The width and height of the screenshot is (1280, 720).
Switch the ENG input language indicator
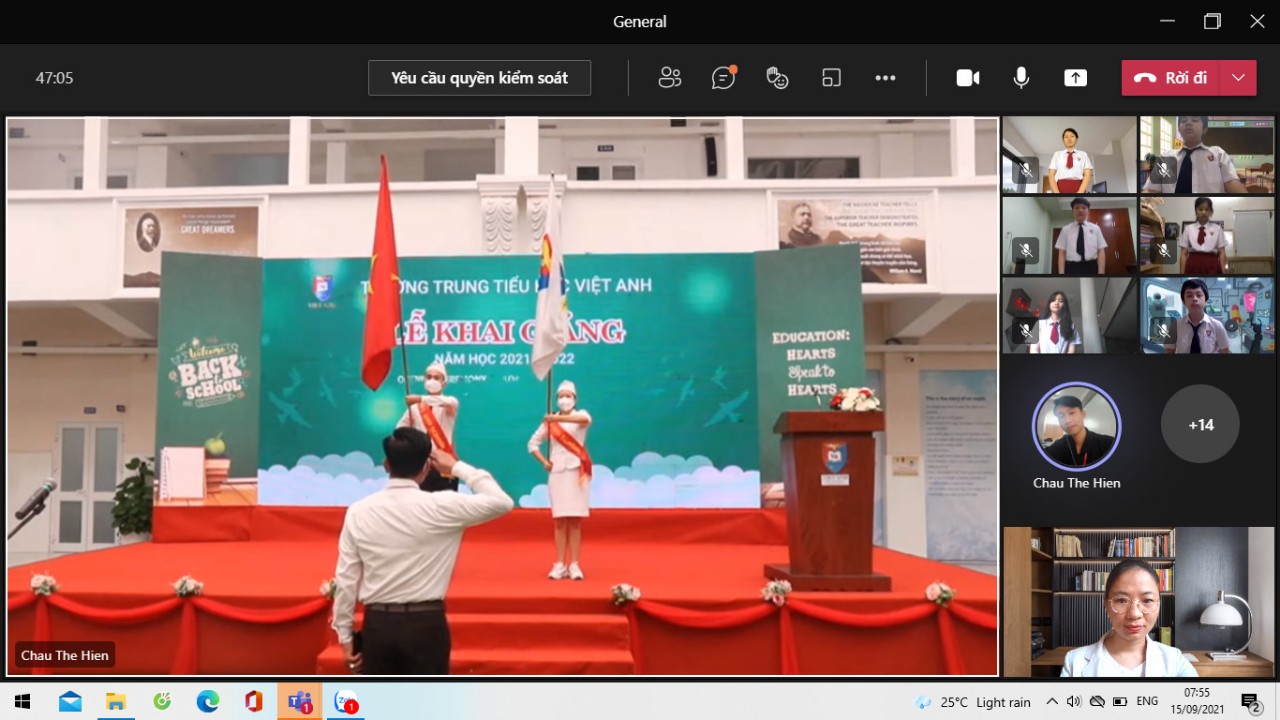(x=1148, y=702)
